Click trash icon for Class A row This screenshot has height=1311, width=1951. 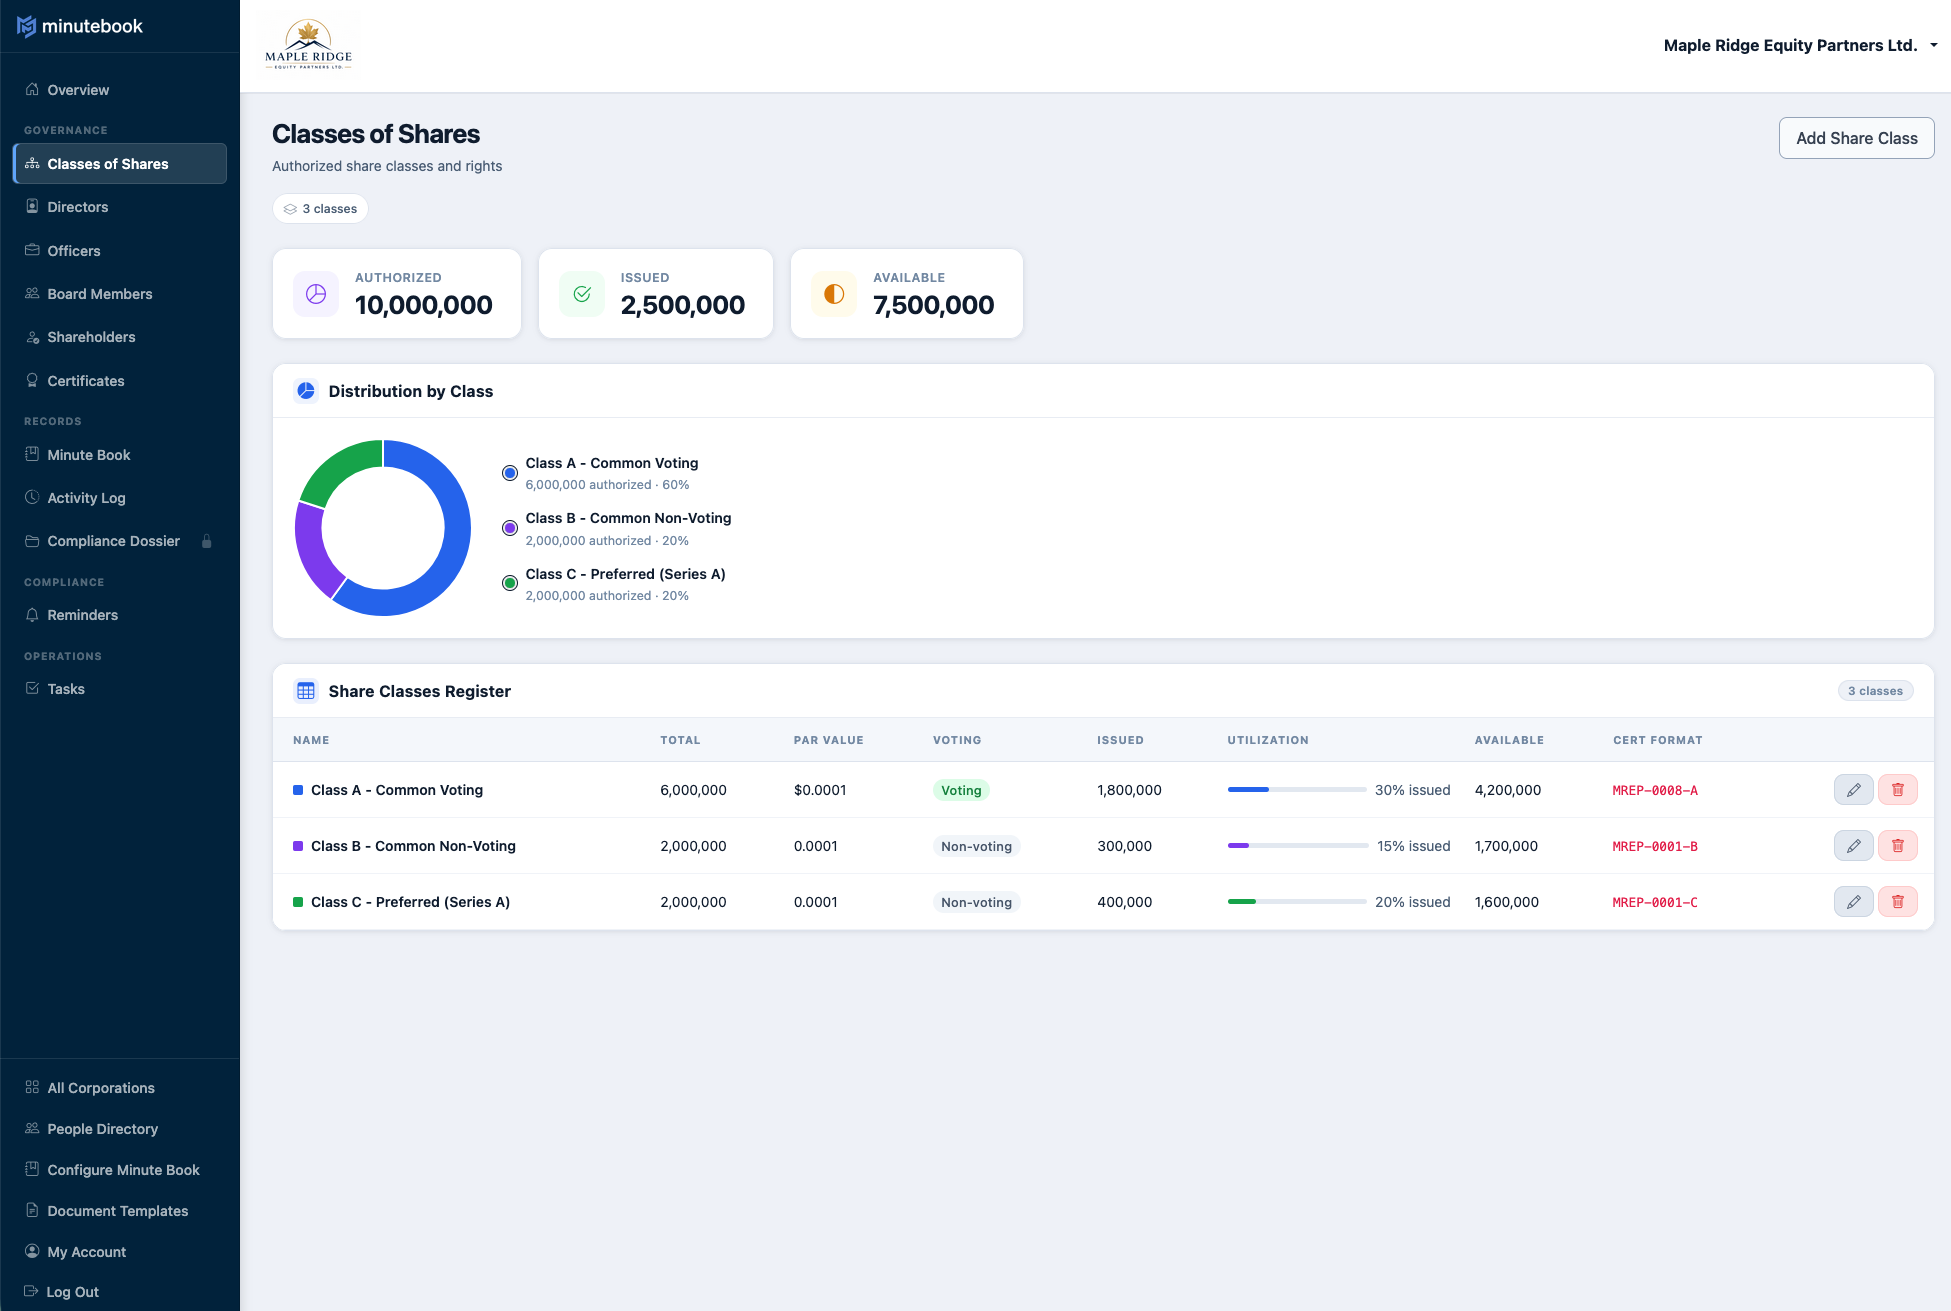click(x=1897, y=790)
